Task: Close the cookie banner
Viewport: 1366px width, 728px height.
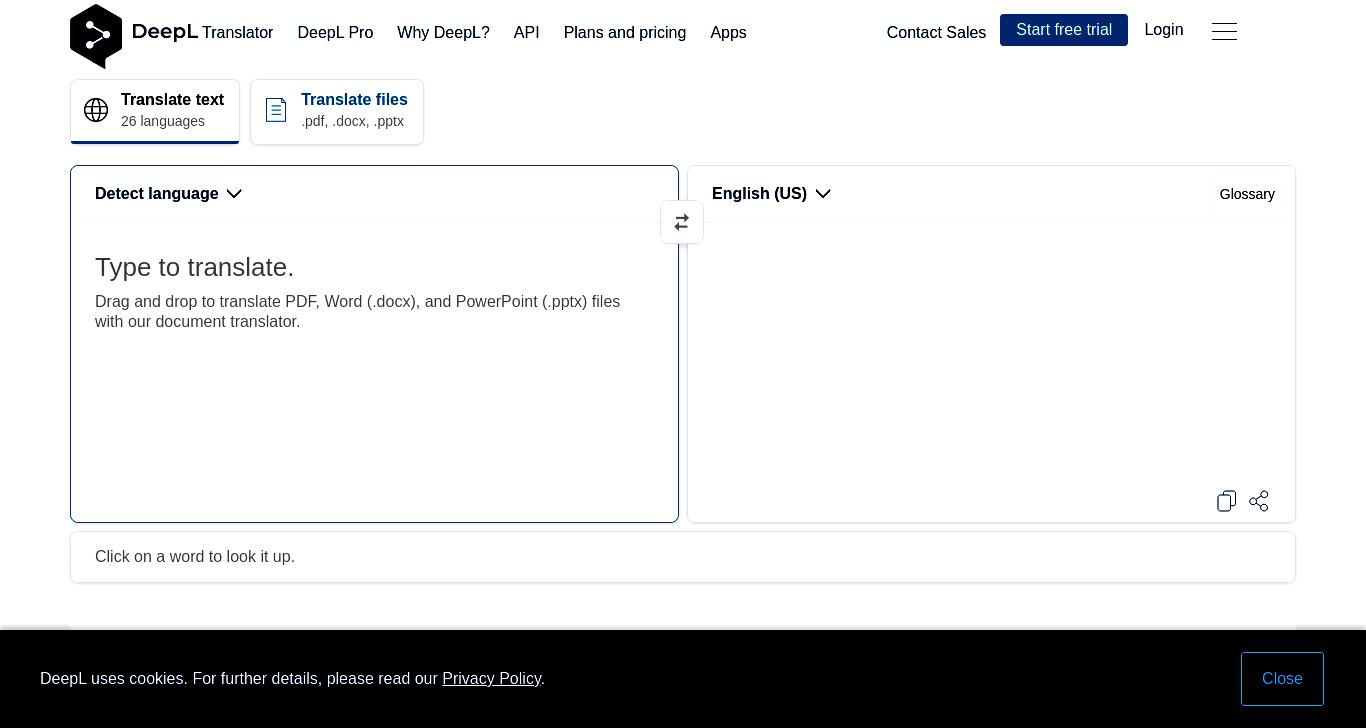Action: click(1282, 679)
